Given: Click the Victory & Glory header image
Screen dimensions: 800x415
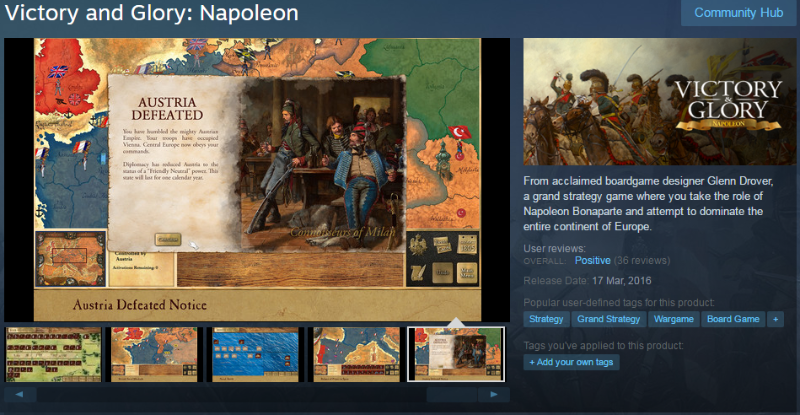Looking at the screenshot, I should (660, 102).
